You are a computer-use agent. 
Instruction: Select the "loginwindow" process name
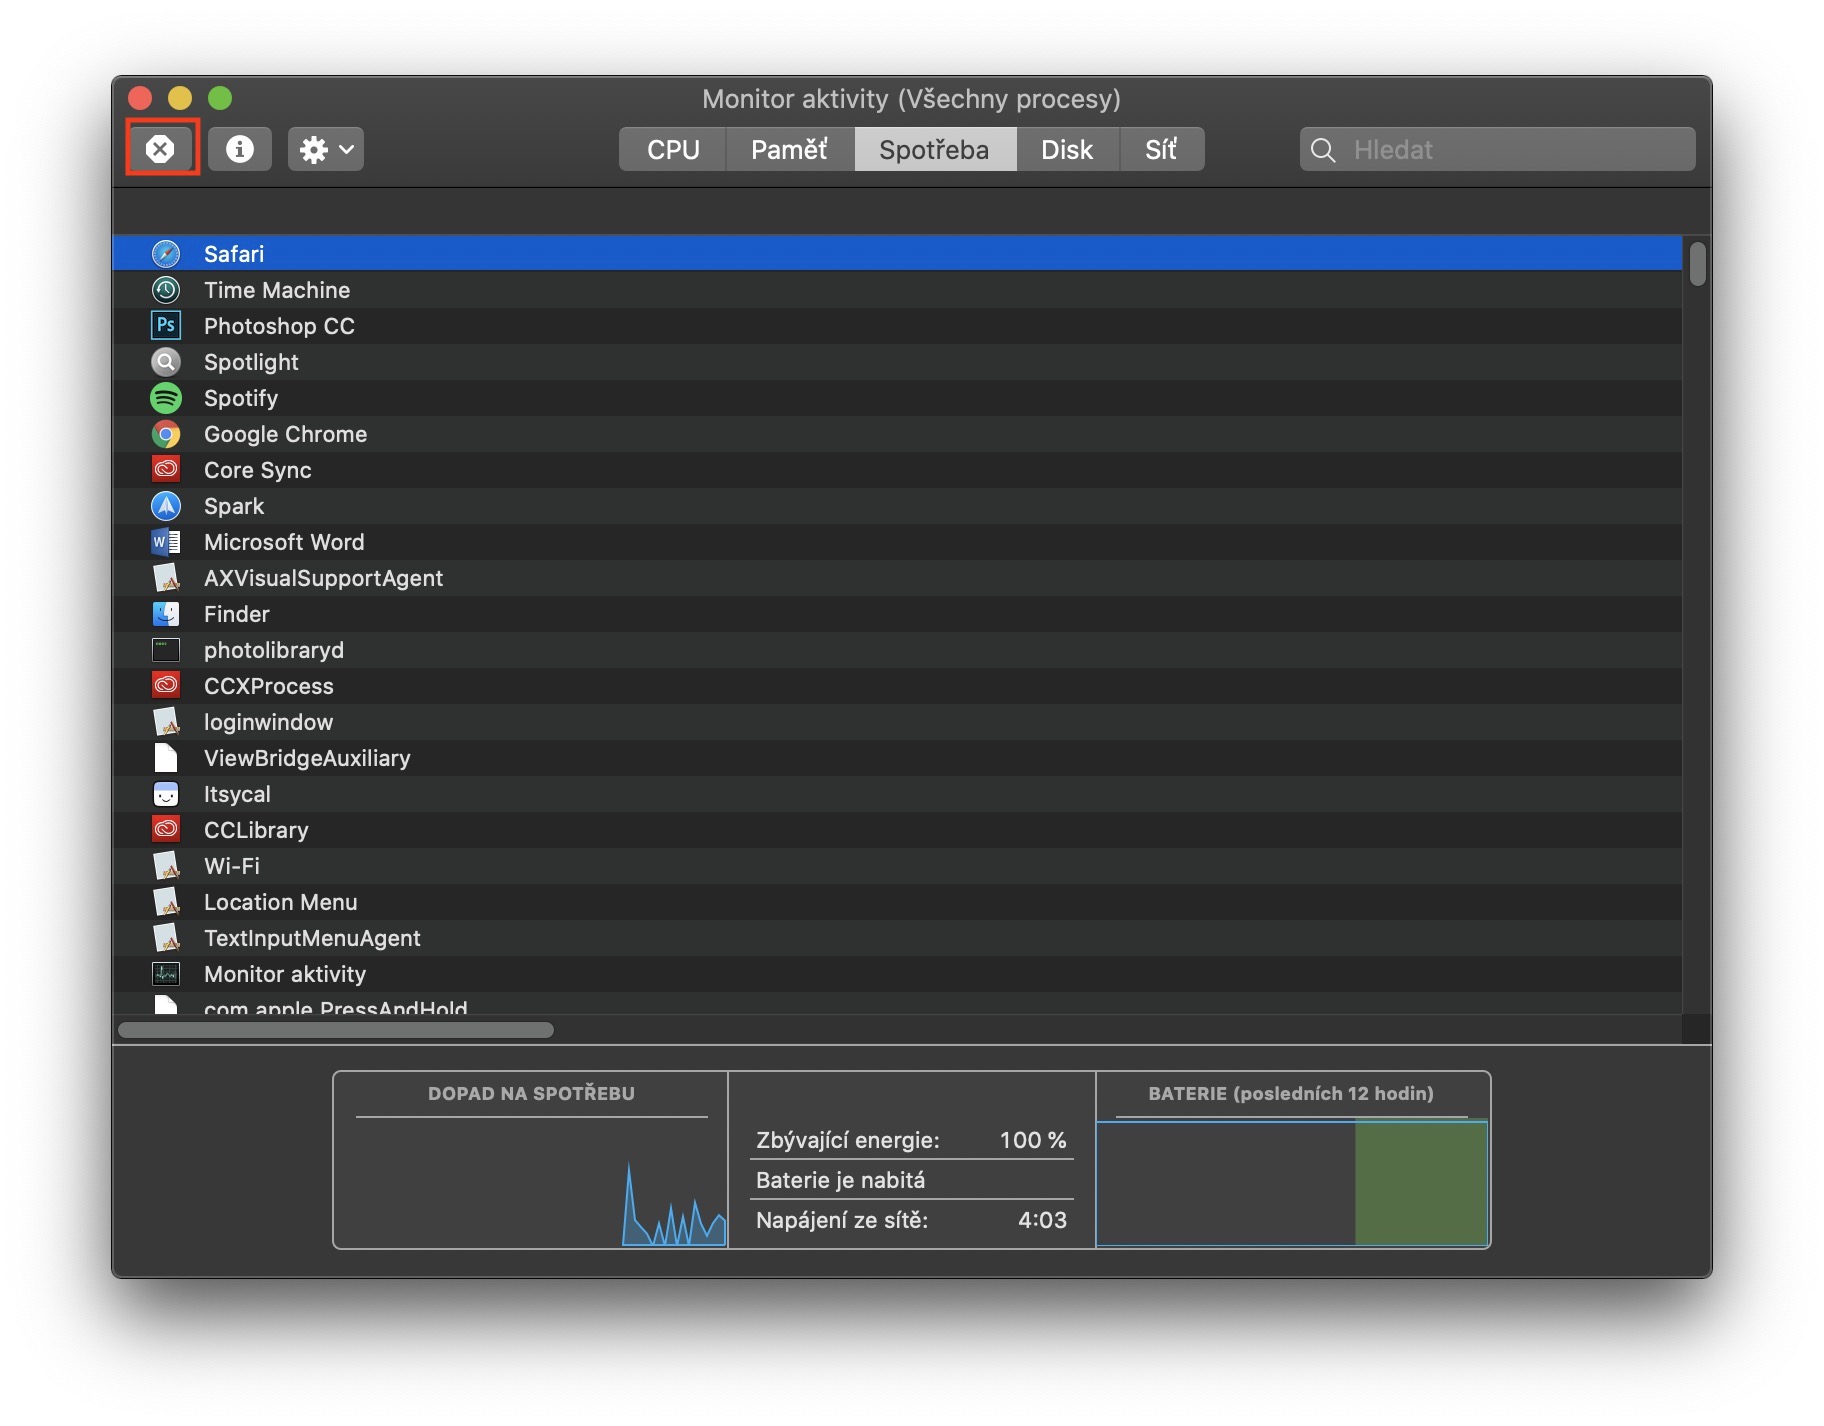[269, 722]
